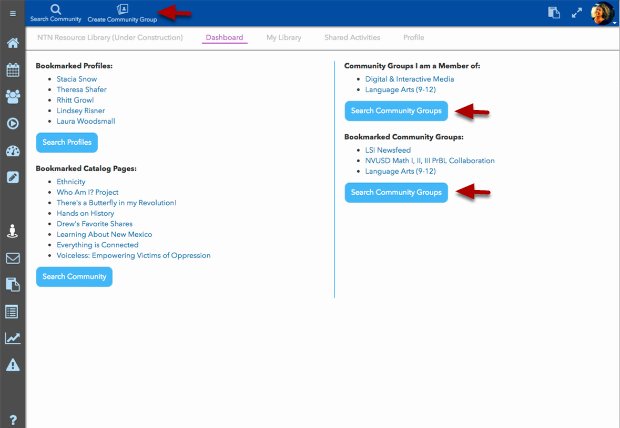Click Search Community Groups under member groups

tap(396, 111)
